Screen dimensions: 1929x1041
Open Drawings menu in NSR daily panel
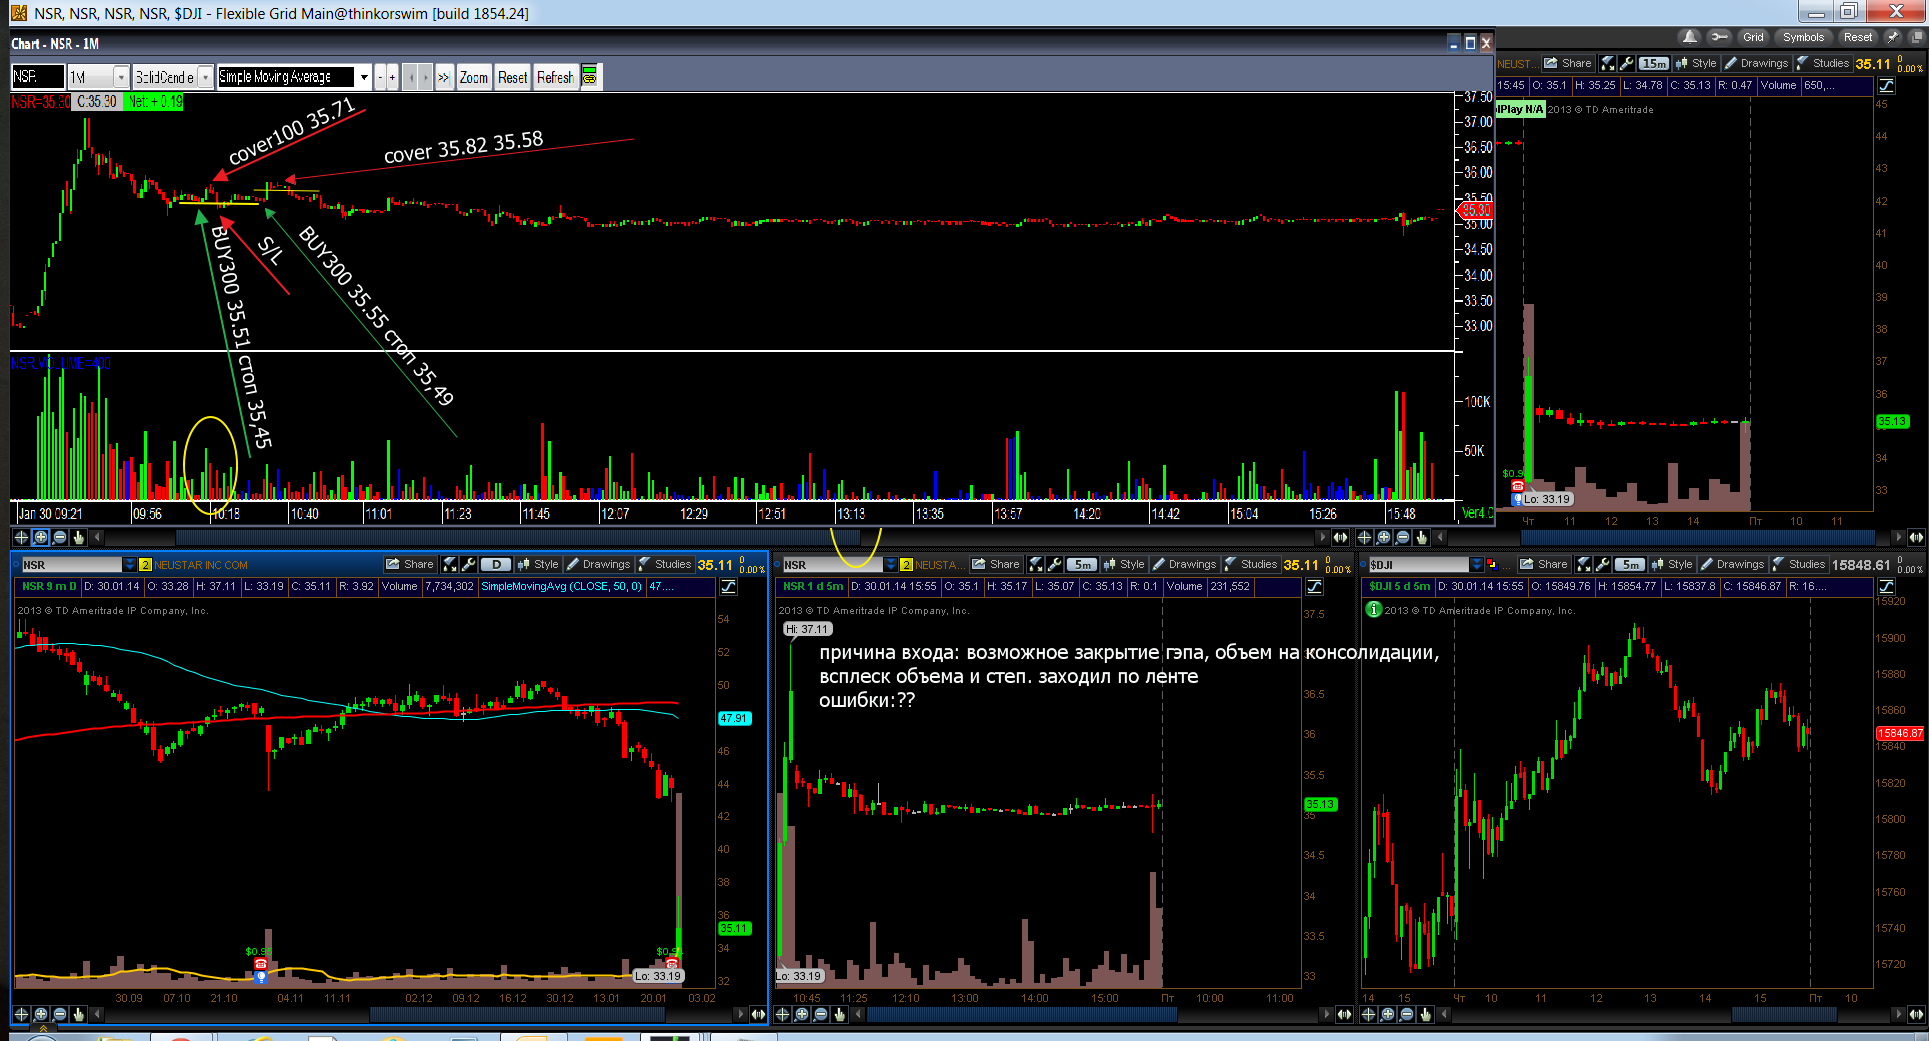click(598, 565)
